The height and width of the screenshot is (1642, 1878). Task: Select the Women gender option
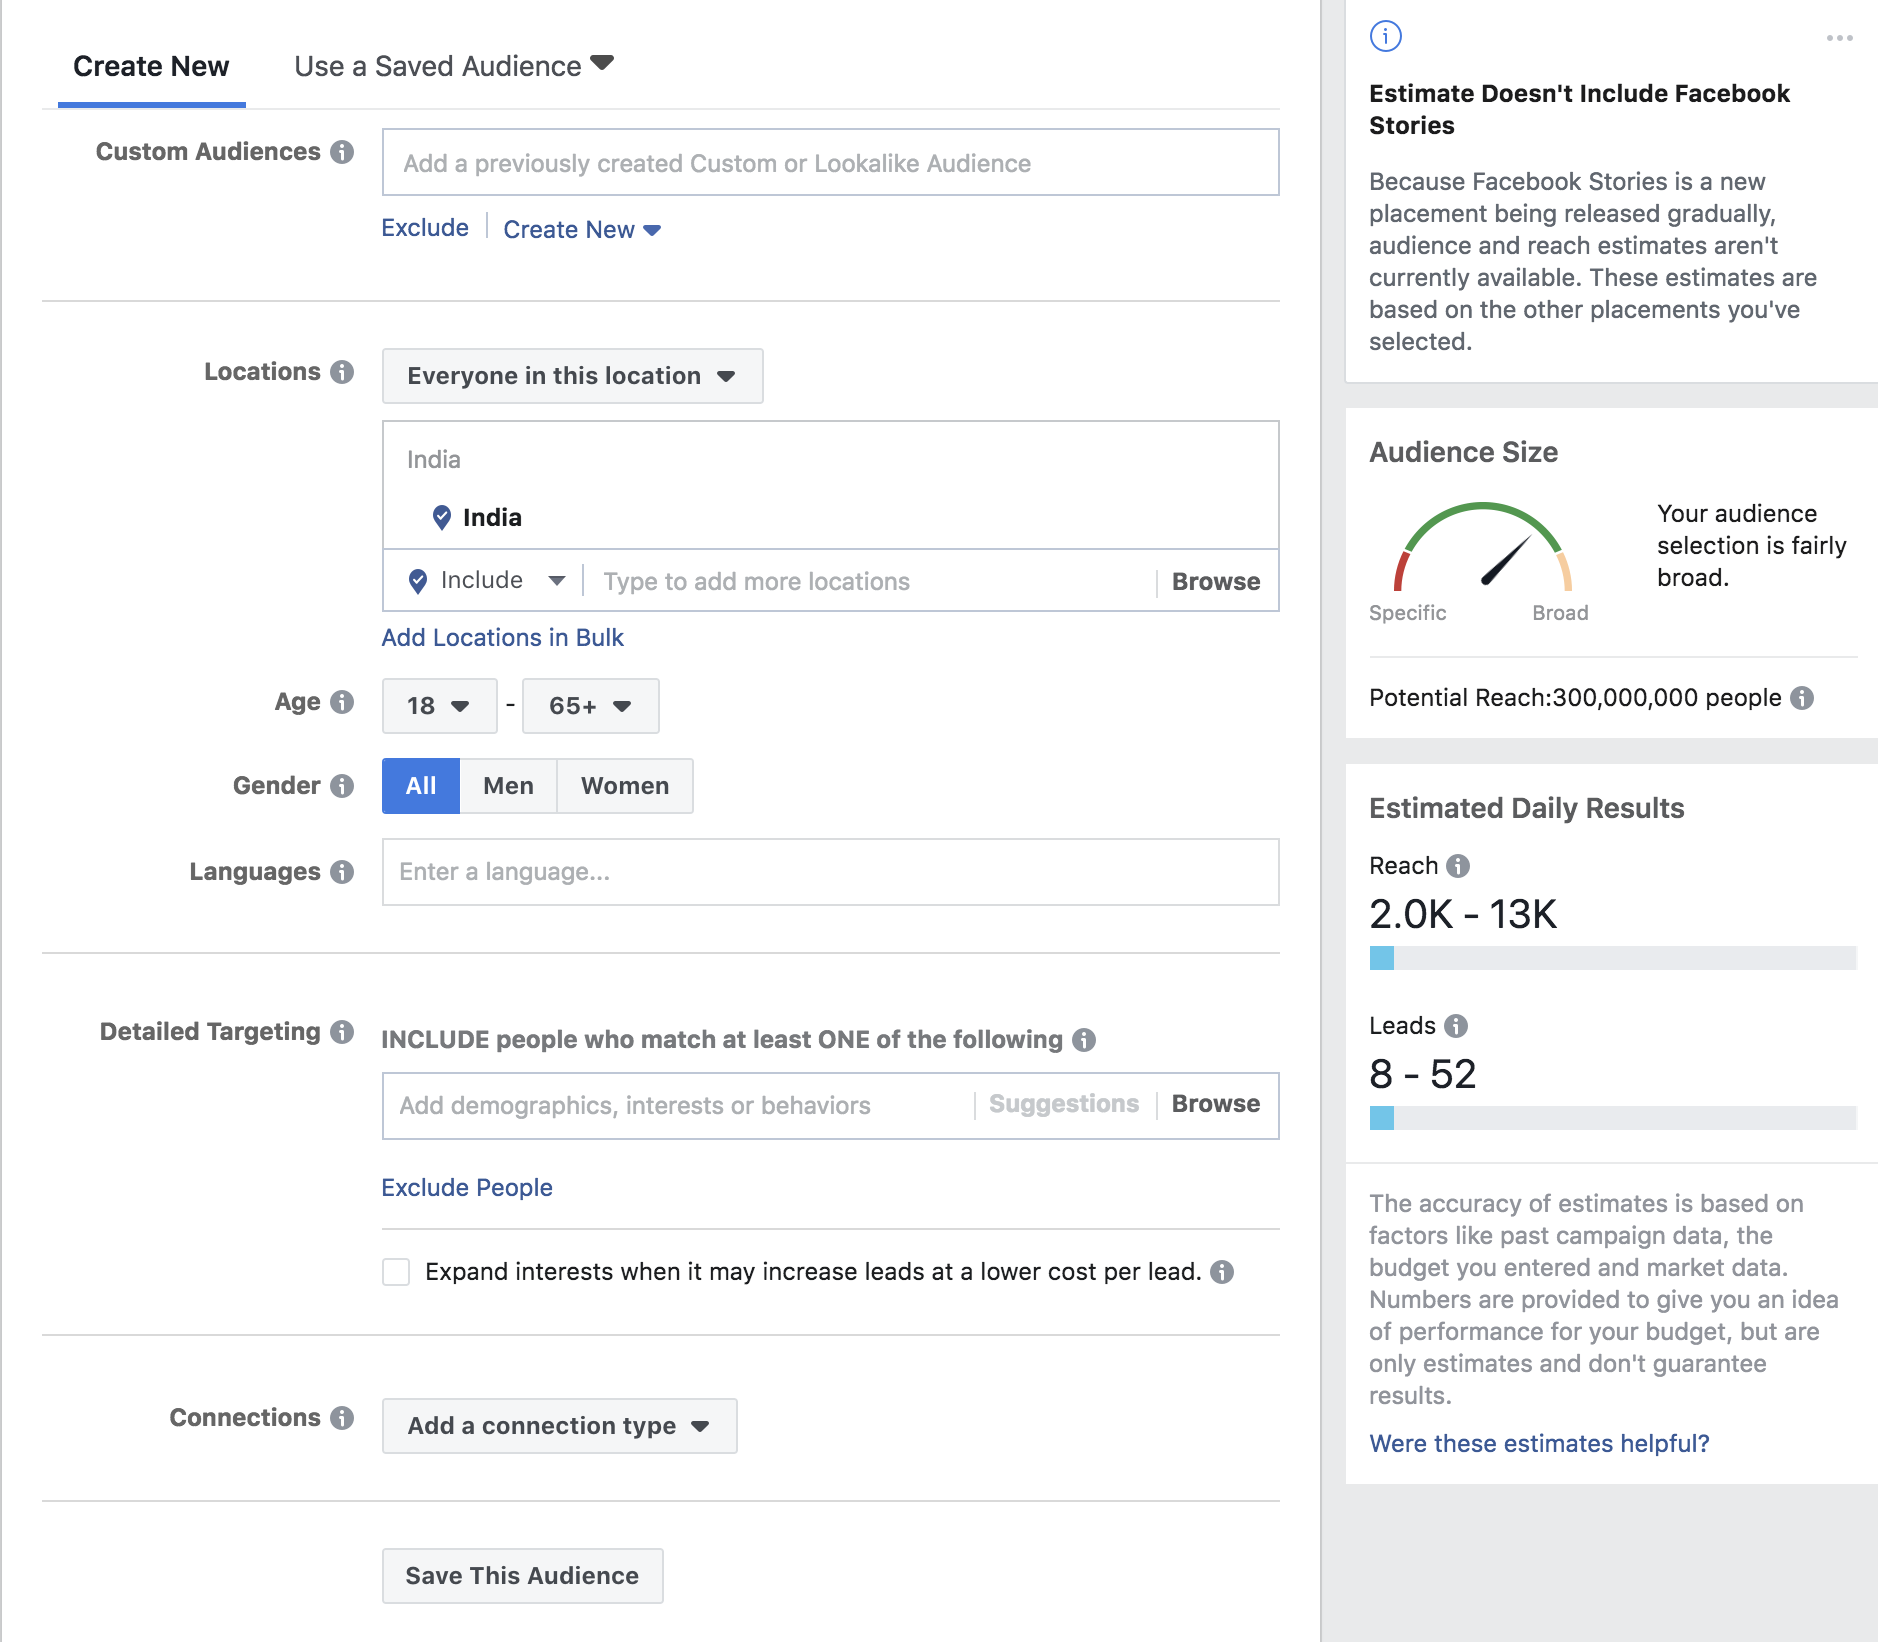tap(625, 786)
